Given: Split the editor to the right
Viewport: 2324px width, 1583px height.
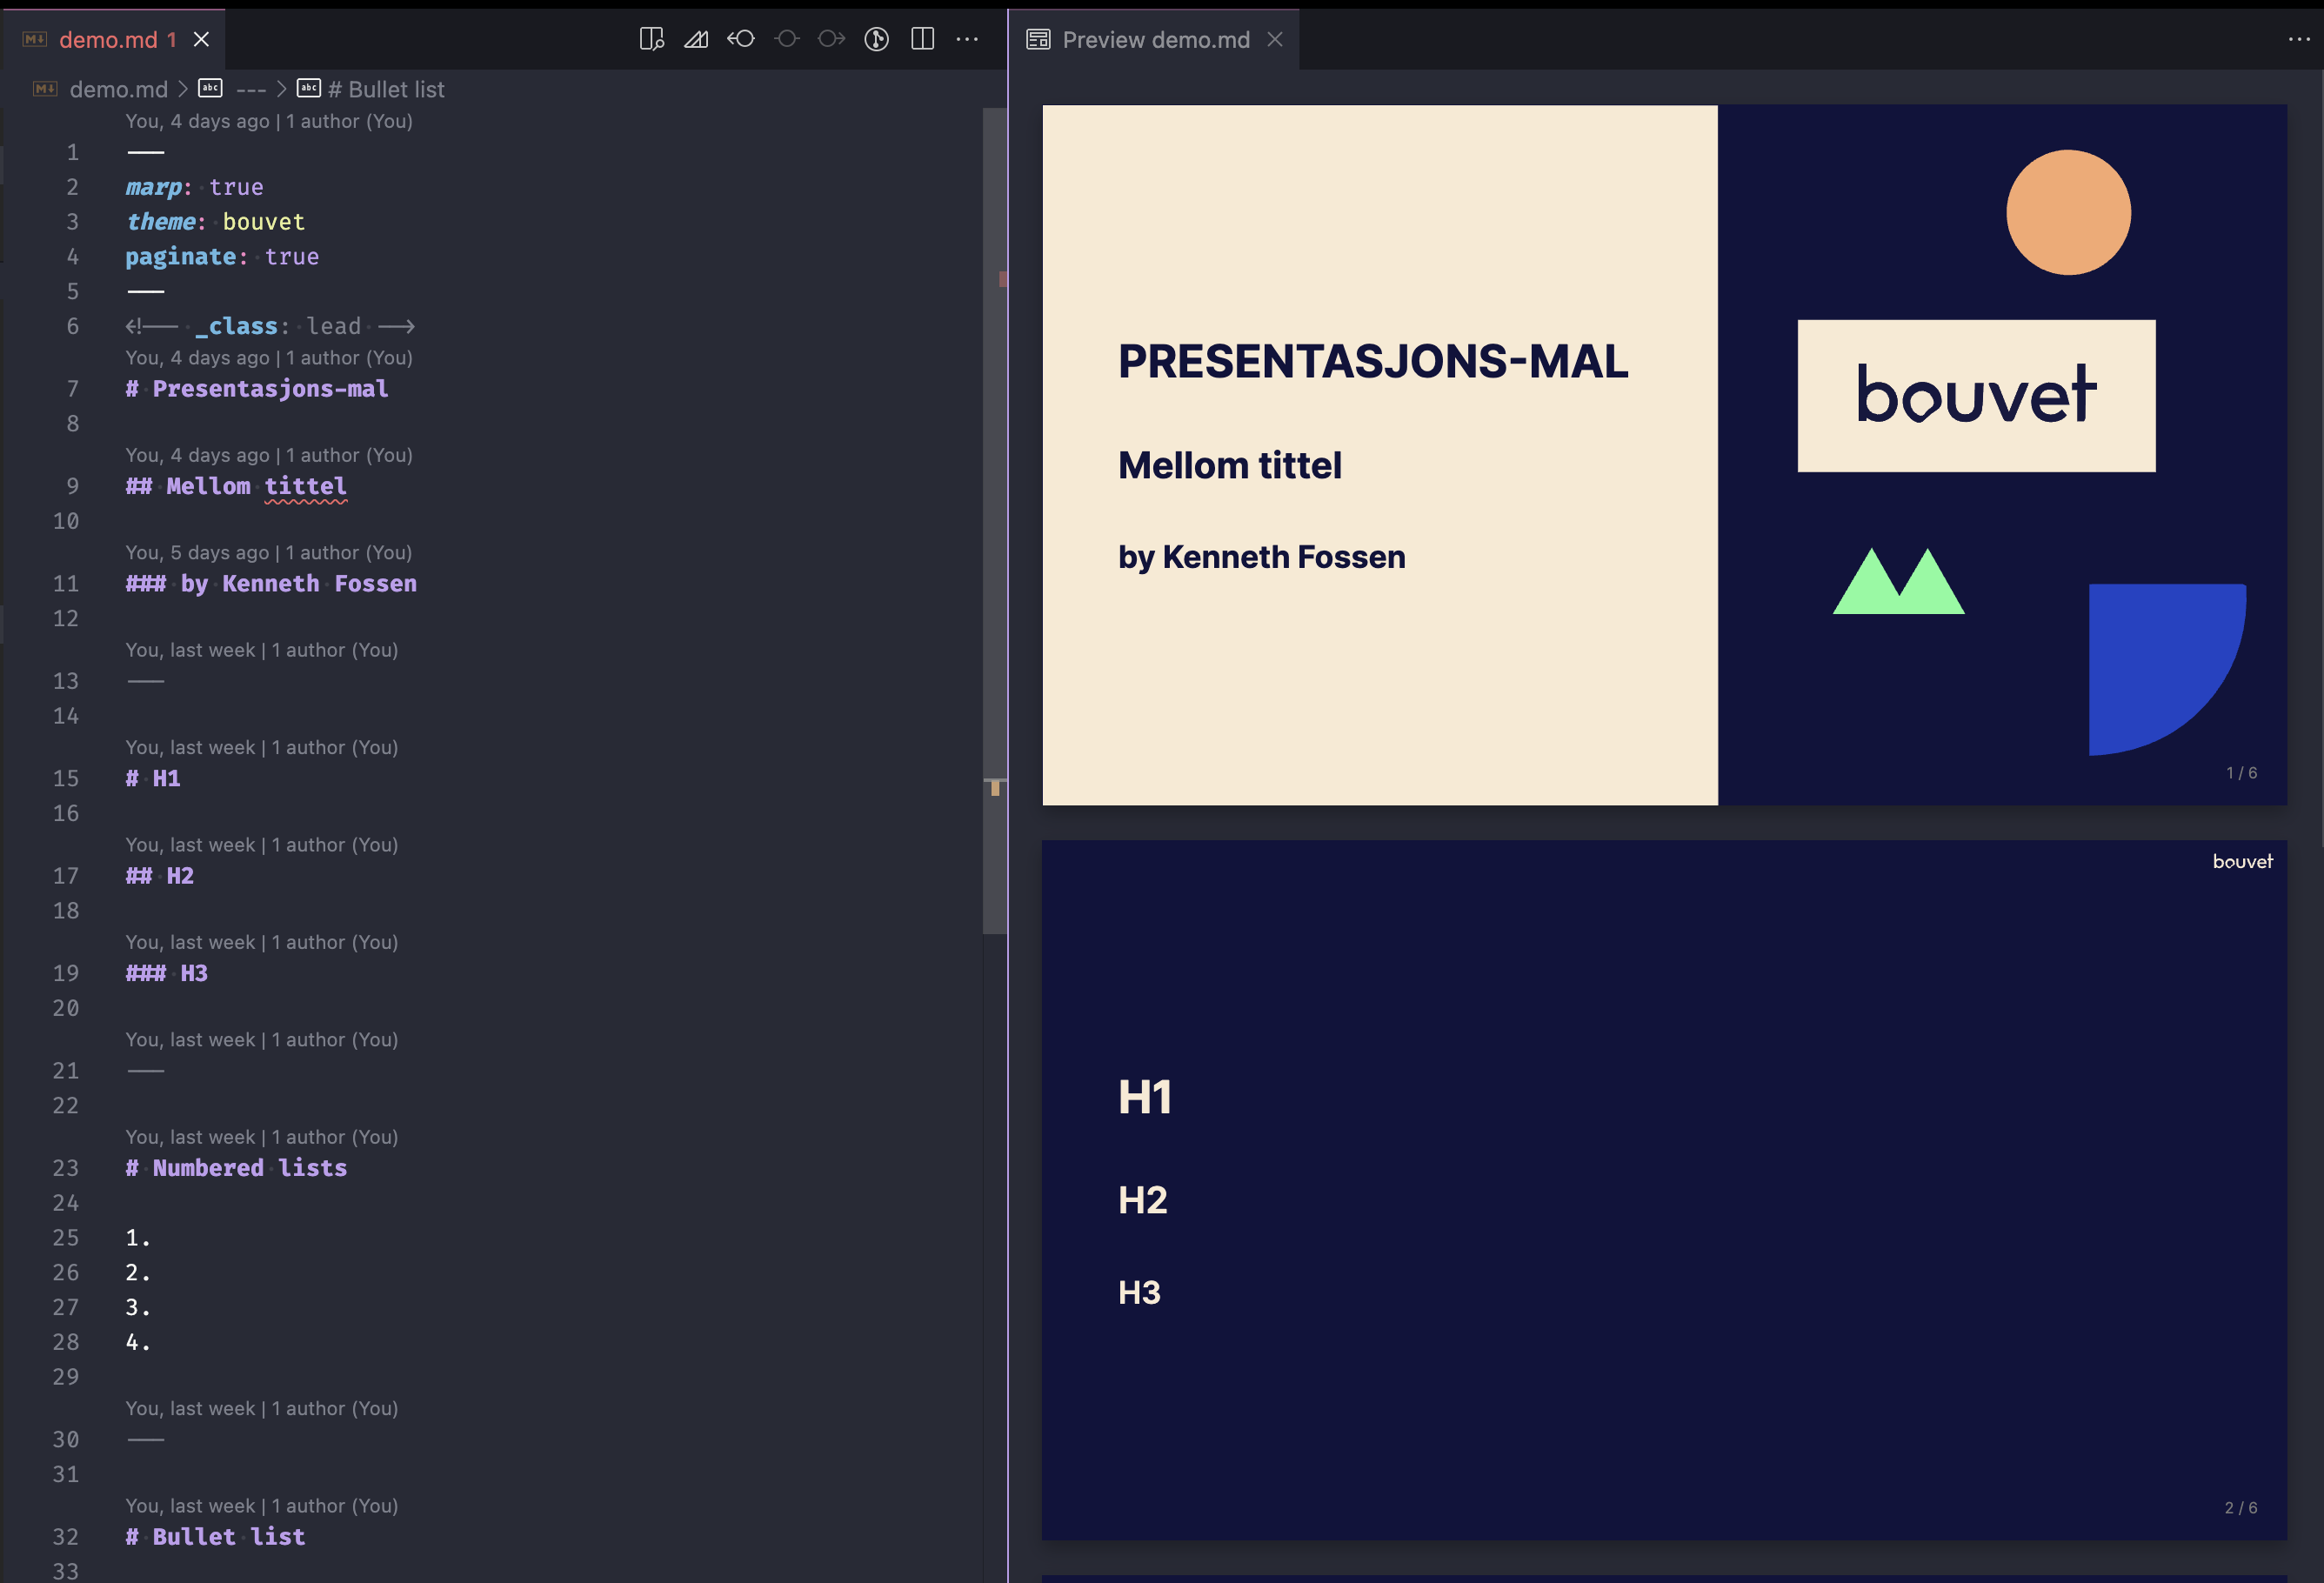Looking at the screenshot, I should click(922, 39).
